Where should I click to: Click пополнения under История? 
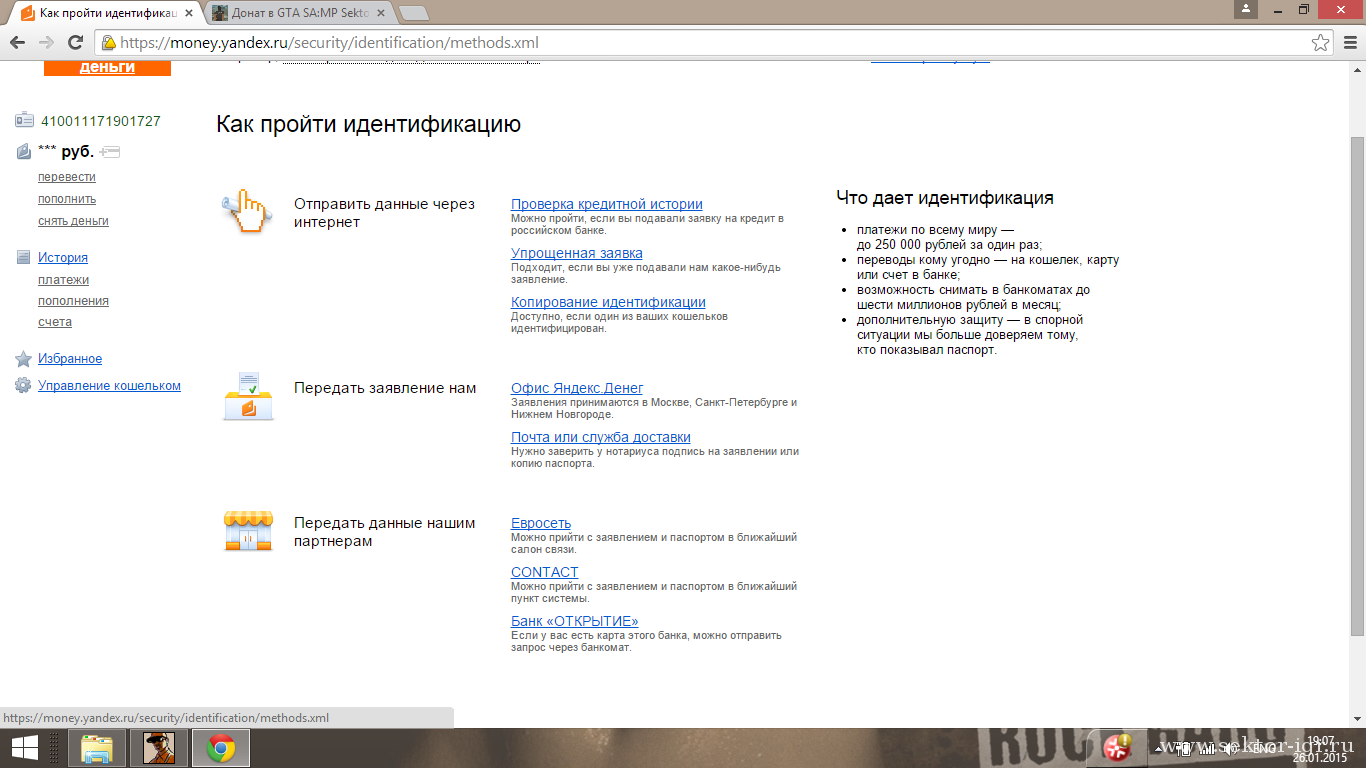tap(73, 301)
